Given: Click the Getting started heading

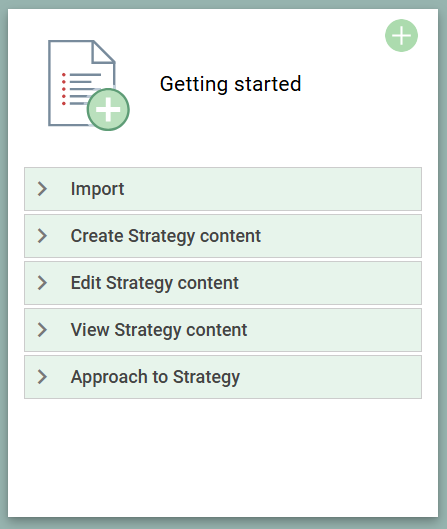Looking at the screenshot, I should click(x=230, y=84).
